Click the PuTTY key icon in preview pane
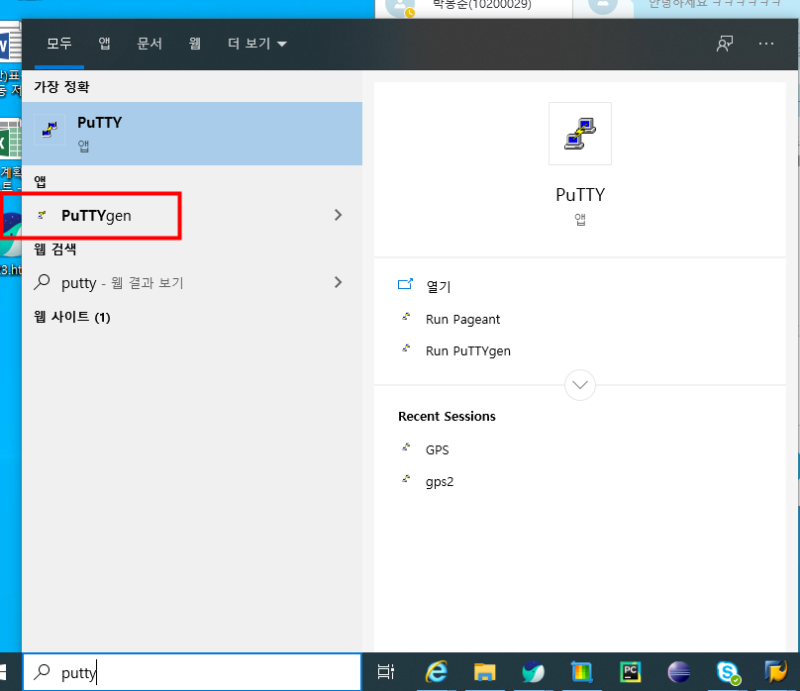Screen dimensions: 800x691 580,133
